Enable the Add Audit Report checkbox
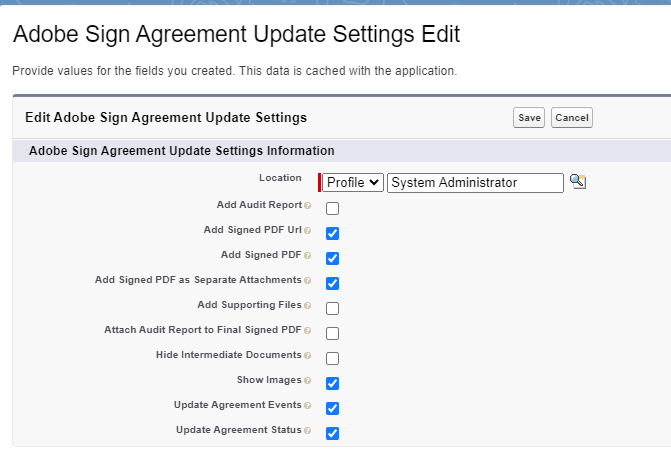 (x=333, y=208)
